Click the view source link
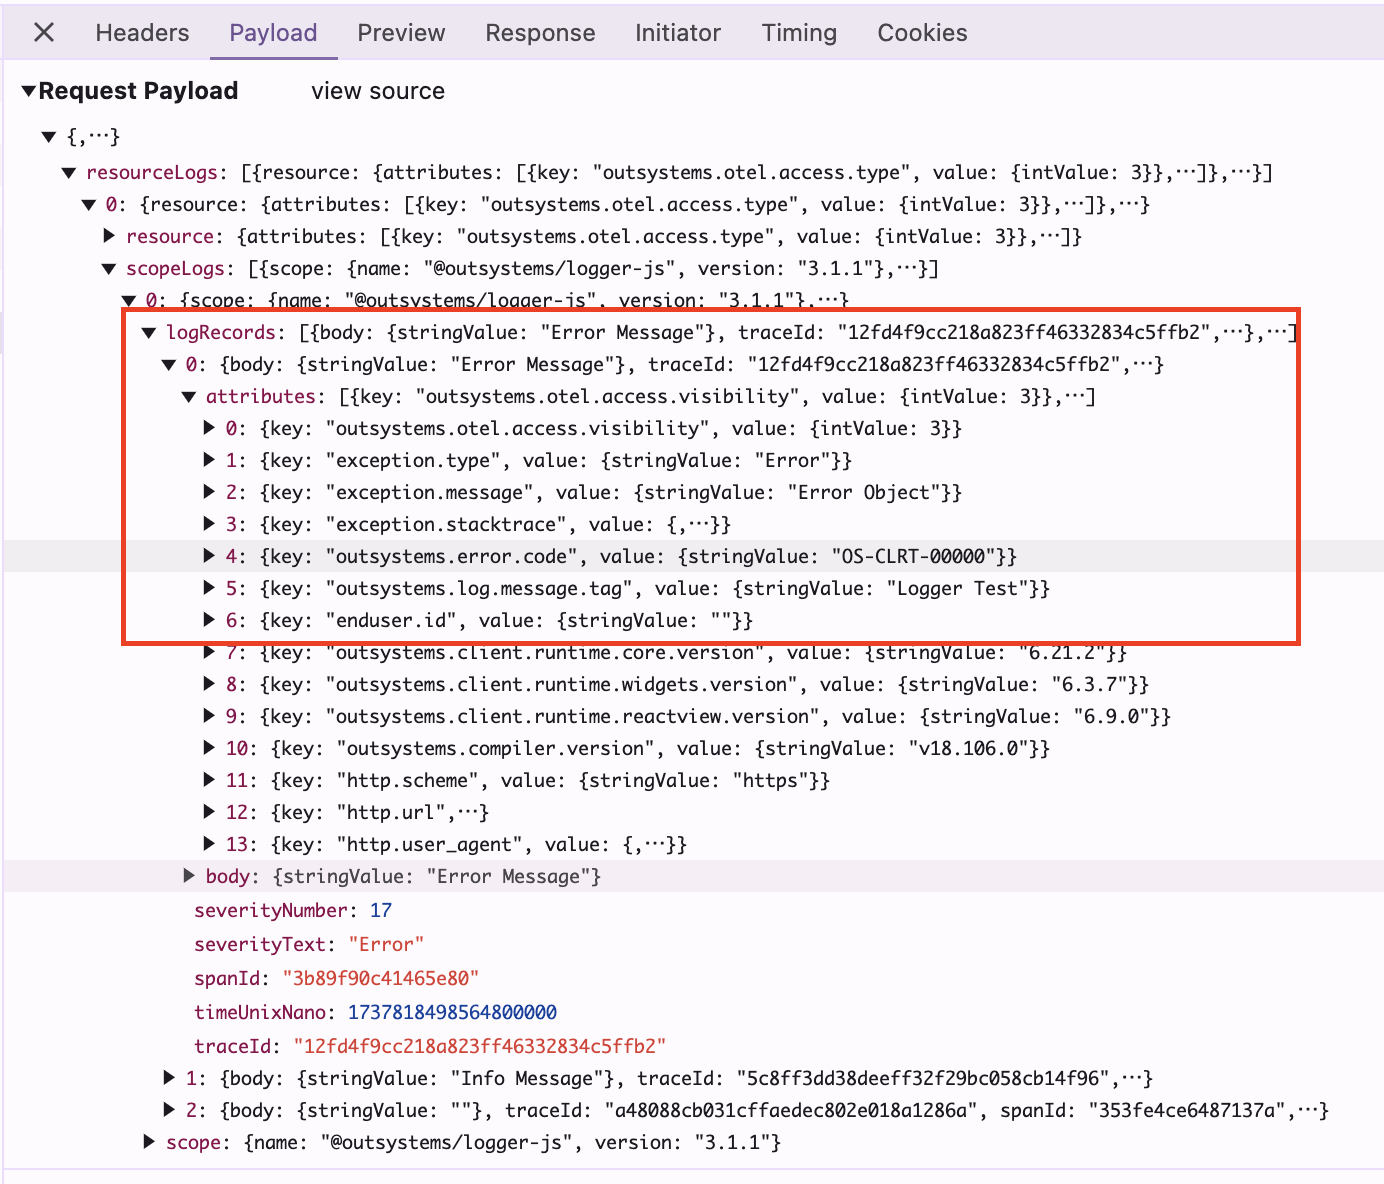 pyautogui.click(x=377, y=91)
